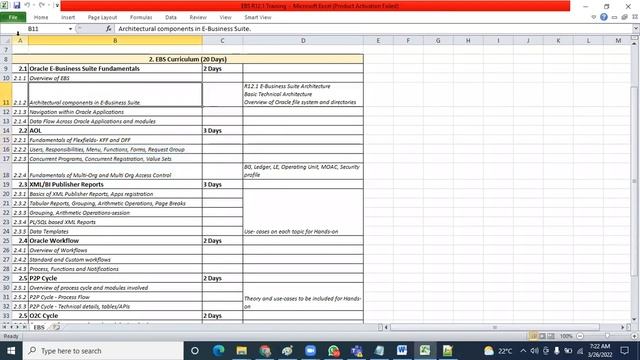Select column B header

(x=115, y=40)
